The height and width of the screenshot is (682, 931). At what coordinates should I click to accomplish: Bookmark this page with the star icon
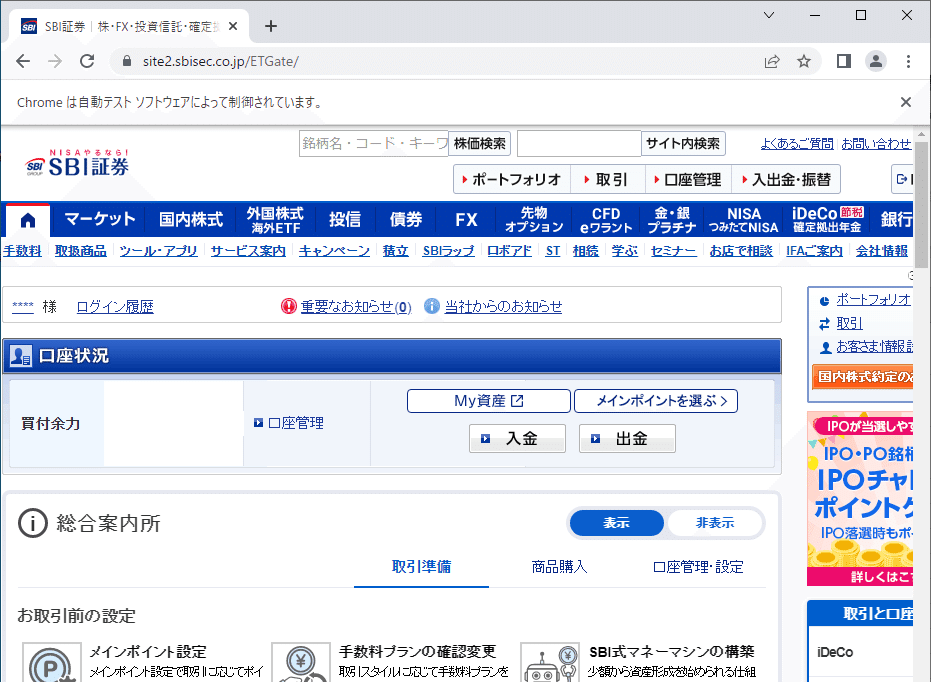pos(804,61)
